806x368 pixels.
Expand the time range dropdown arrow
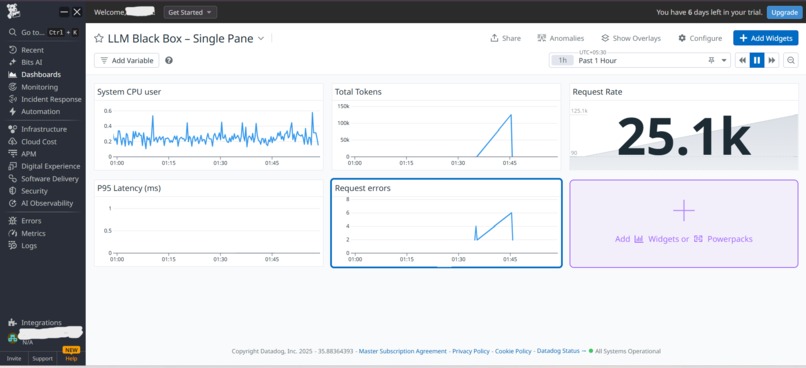point(724,60)
